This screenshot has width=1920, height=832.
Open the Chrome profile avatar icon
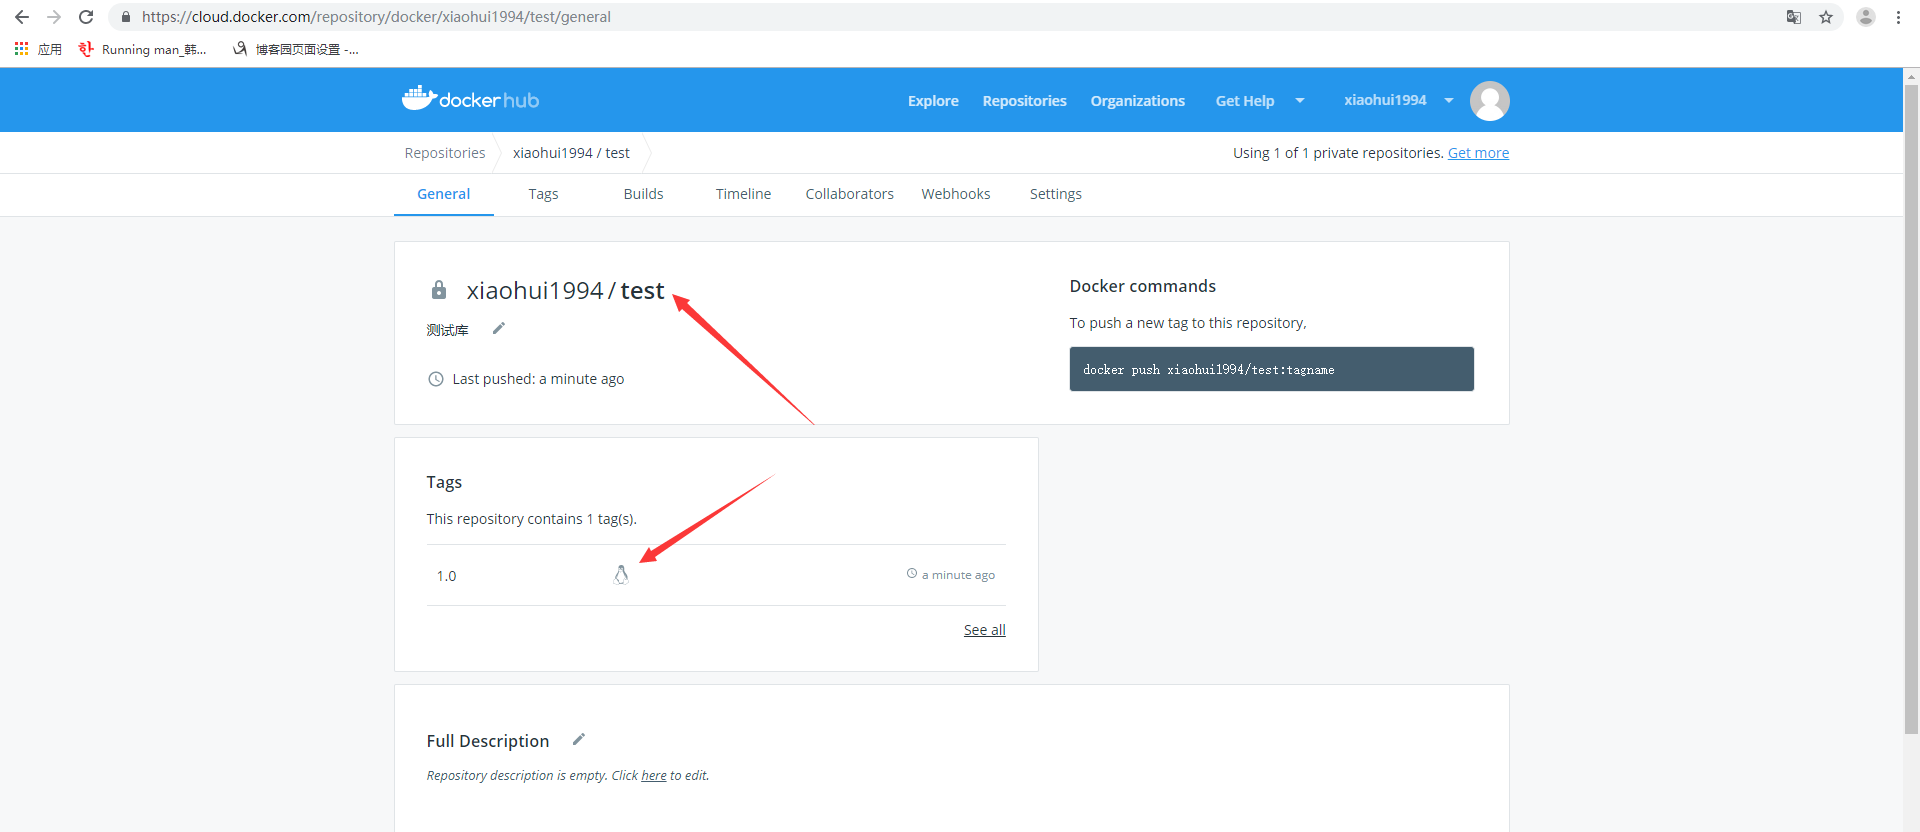tap(1866, 17)
